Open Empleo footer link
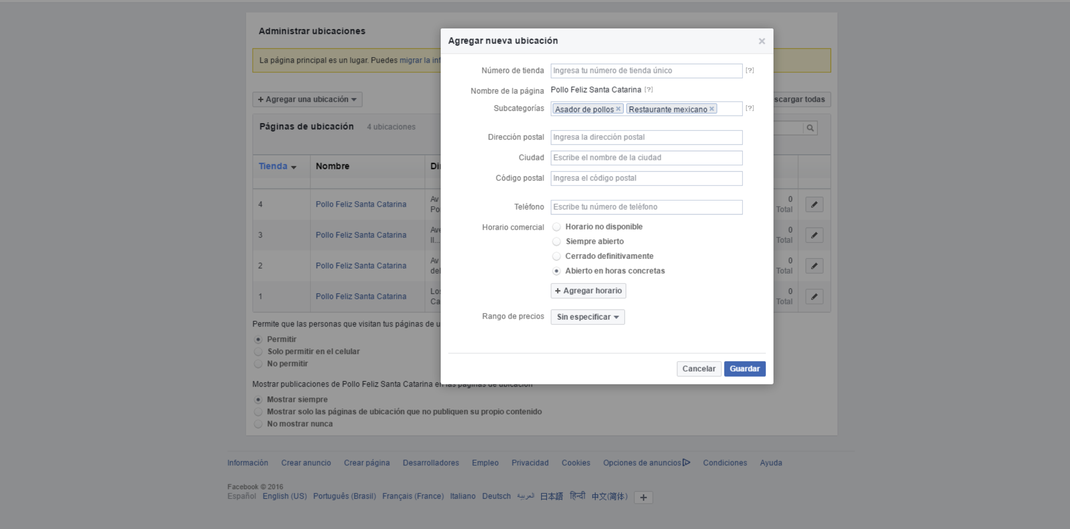The height and width of the screenshot is (529, 1070). (485, 463)
